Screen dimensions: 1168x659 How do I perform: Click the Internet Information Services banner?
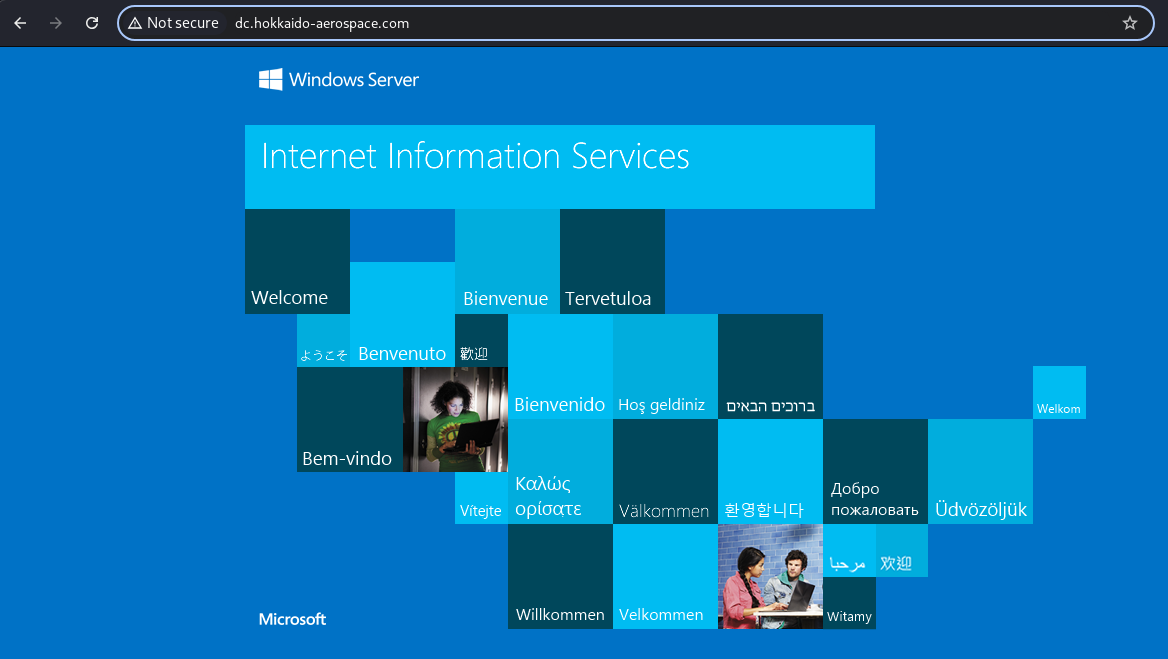point(559,167)
